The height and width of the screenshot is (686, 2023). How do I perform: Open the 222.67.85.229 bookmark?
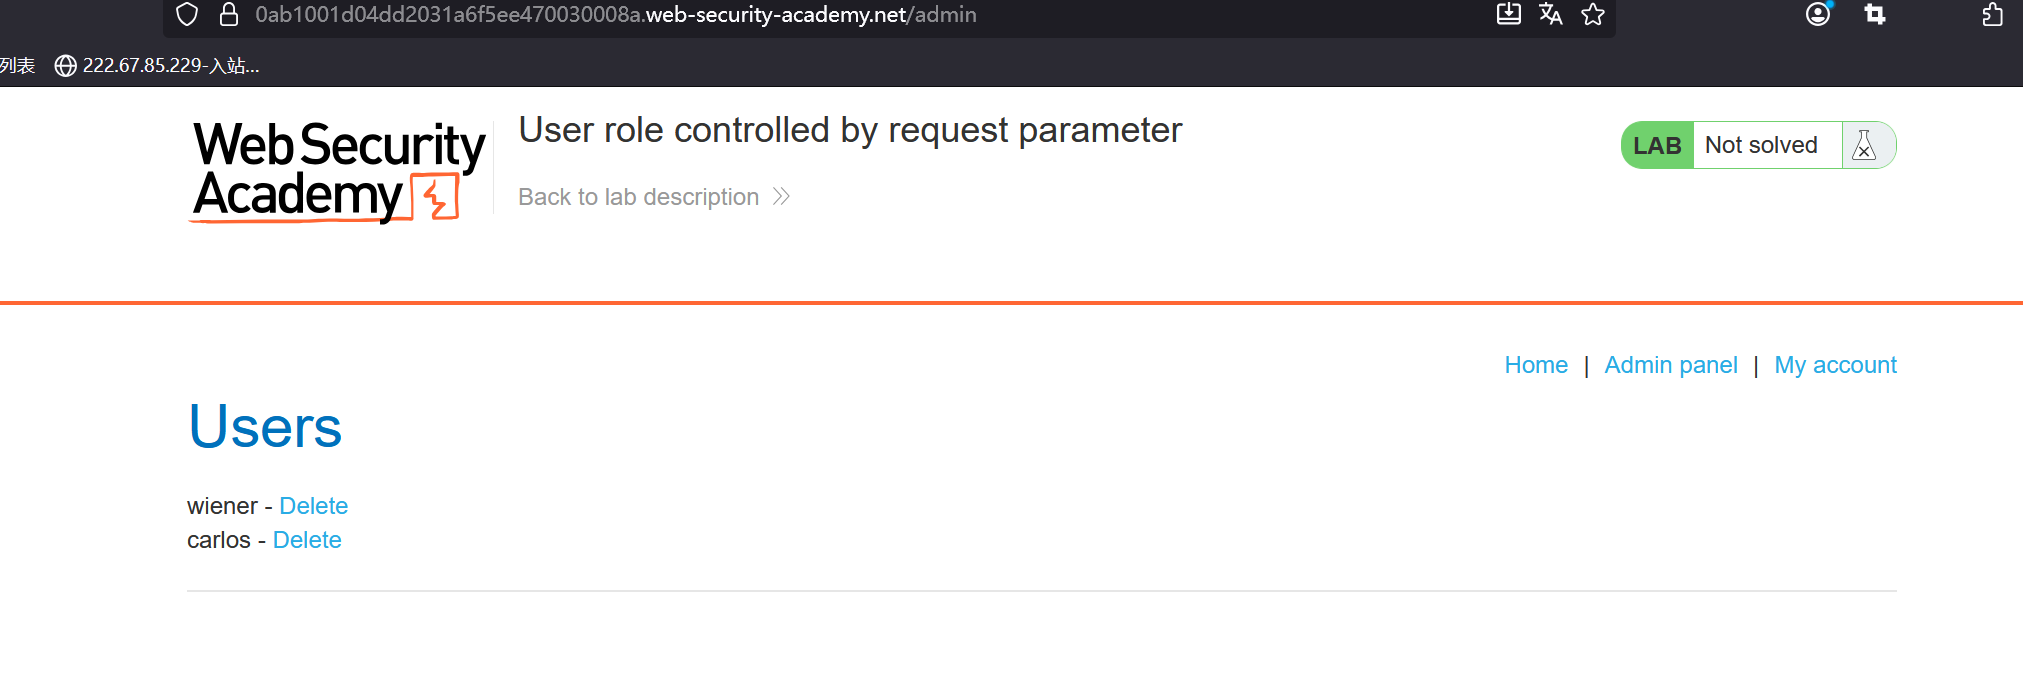coord(158,66)
